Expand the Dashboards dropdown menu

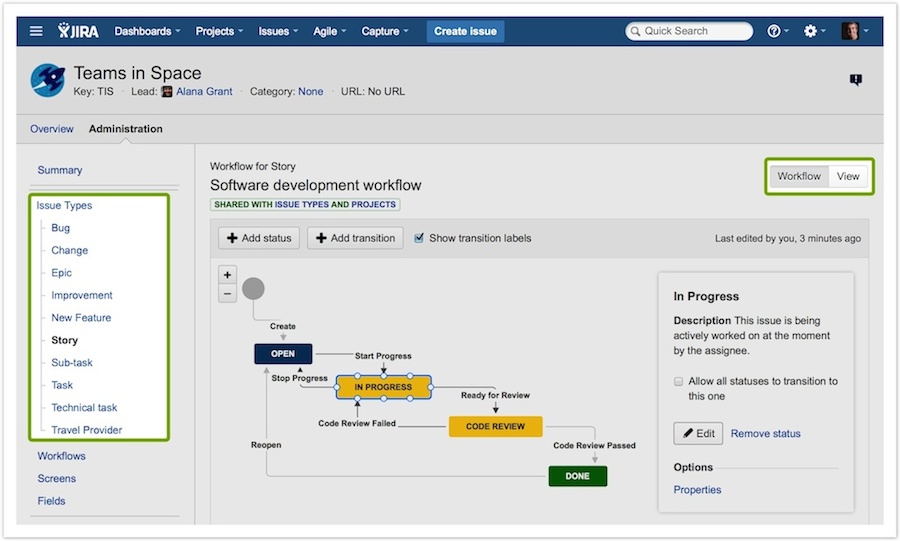(147, 31)
